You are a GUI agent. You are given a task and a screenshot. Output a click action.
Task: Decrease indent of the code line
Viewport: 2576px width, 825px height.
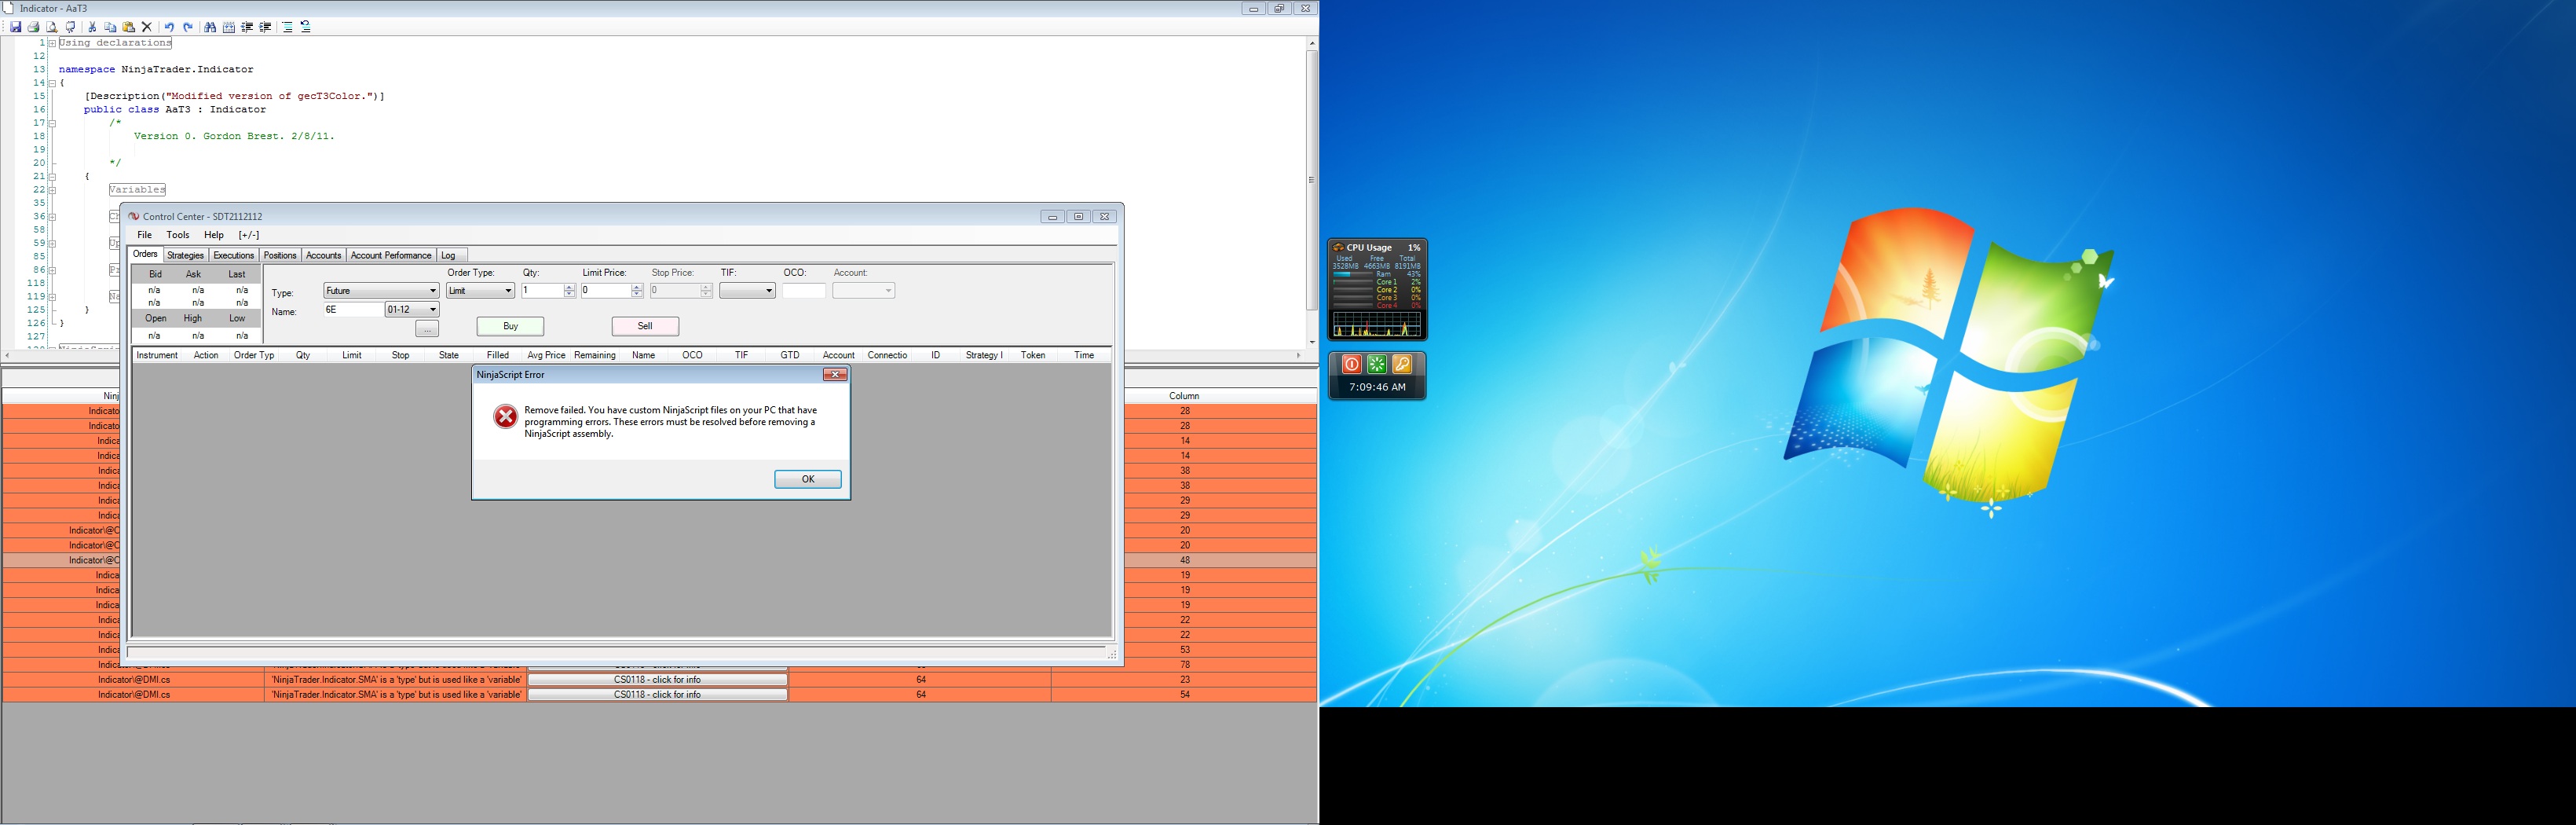[247, 27]
